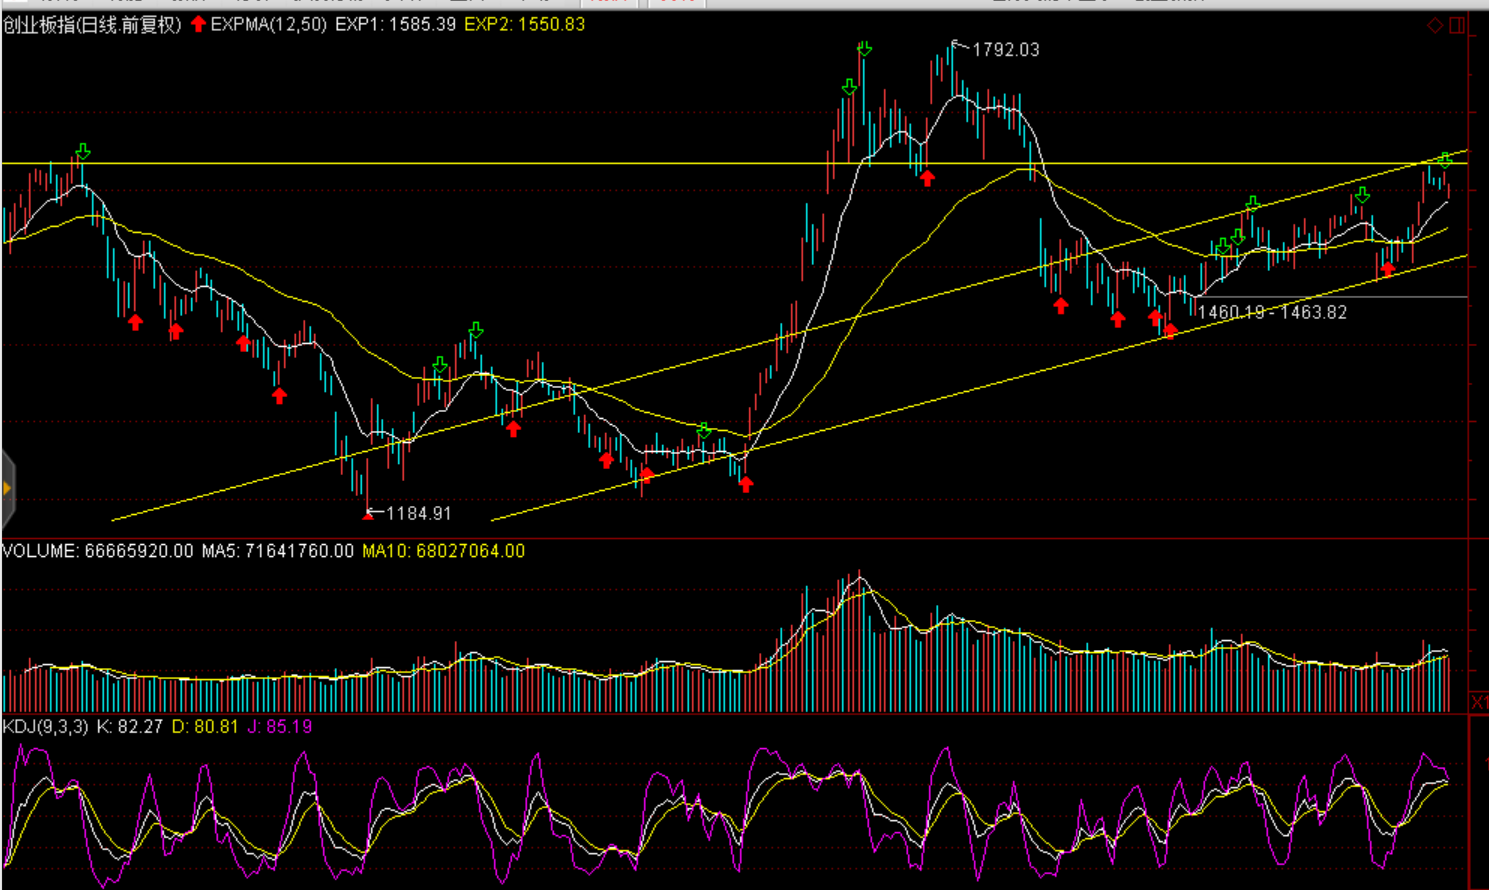Toggle the split panel layout icon

pyautogui.click(x=1457, y=25)
